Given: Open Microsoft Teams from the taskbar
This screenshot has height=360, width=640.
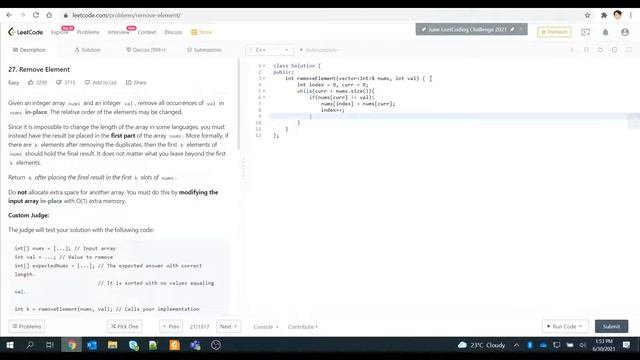Looking at the screenshot, I should coord(195,345).
